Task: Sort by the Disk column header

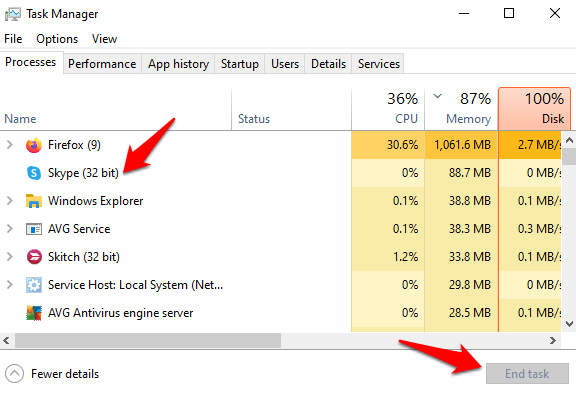Action: [x=534, y=109]
